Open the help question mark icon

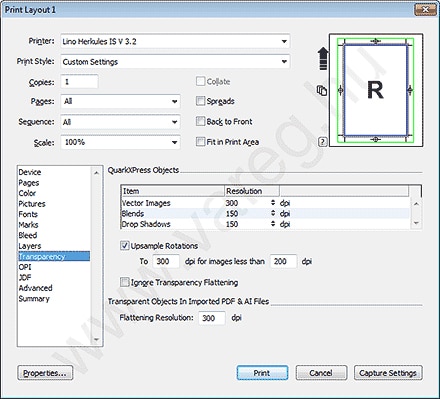click(x=322, y=142)
